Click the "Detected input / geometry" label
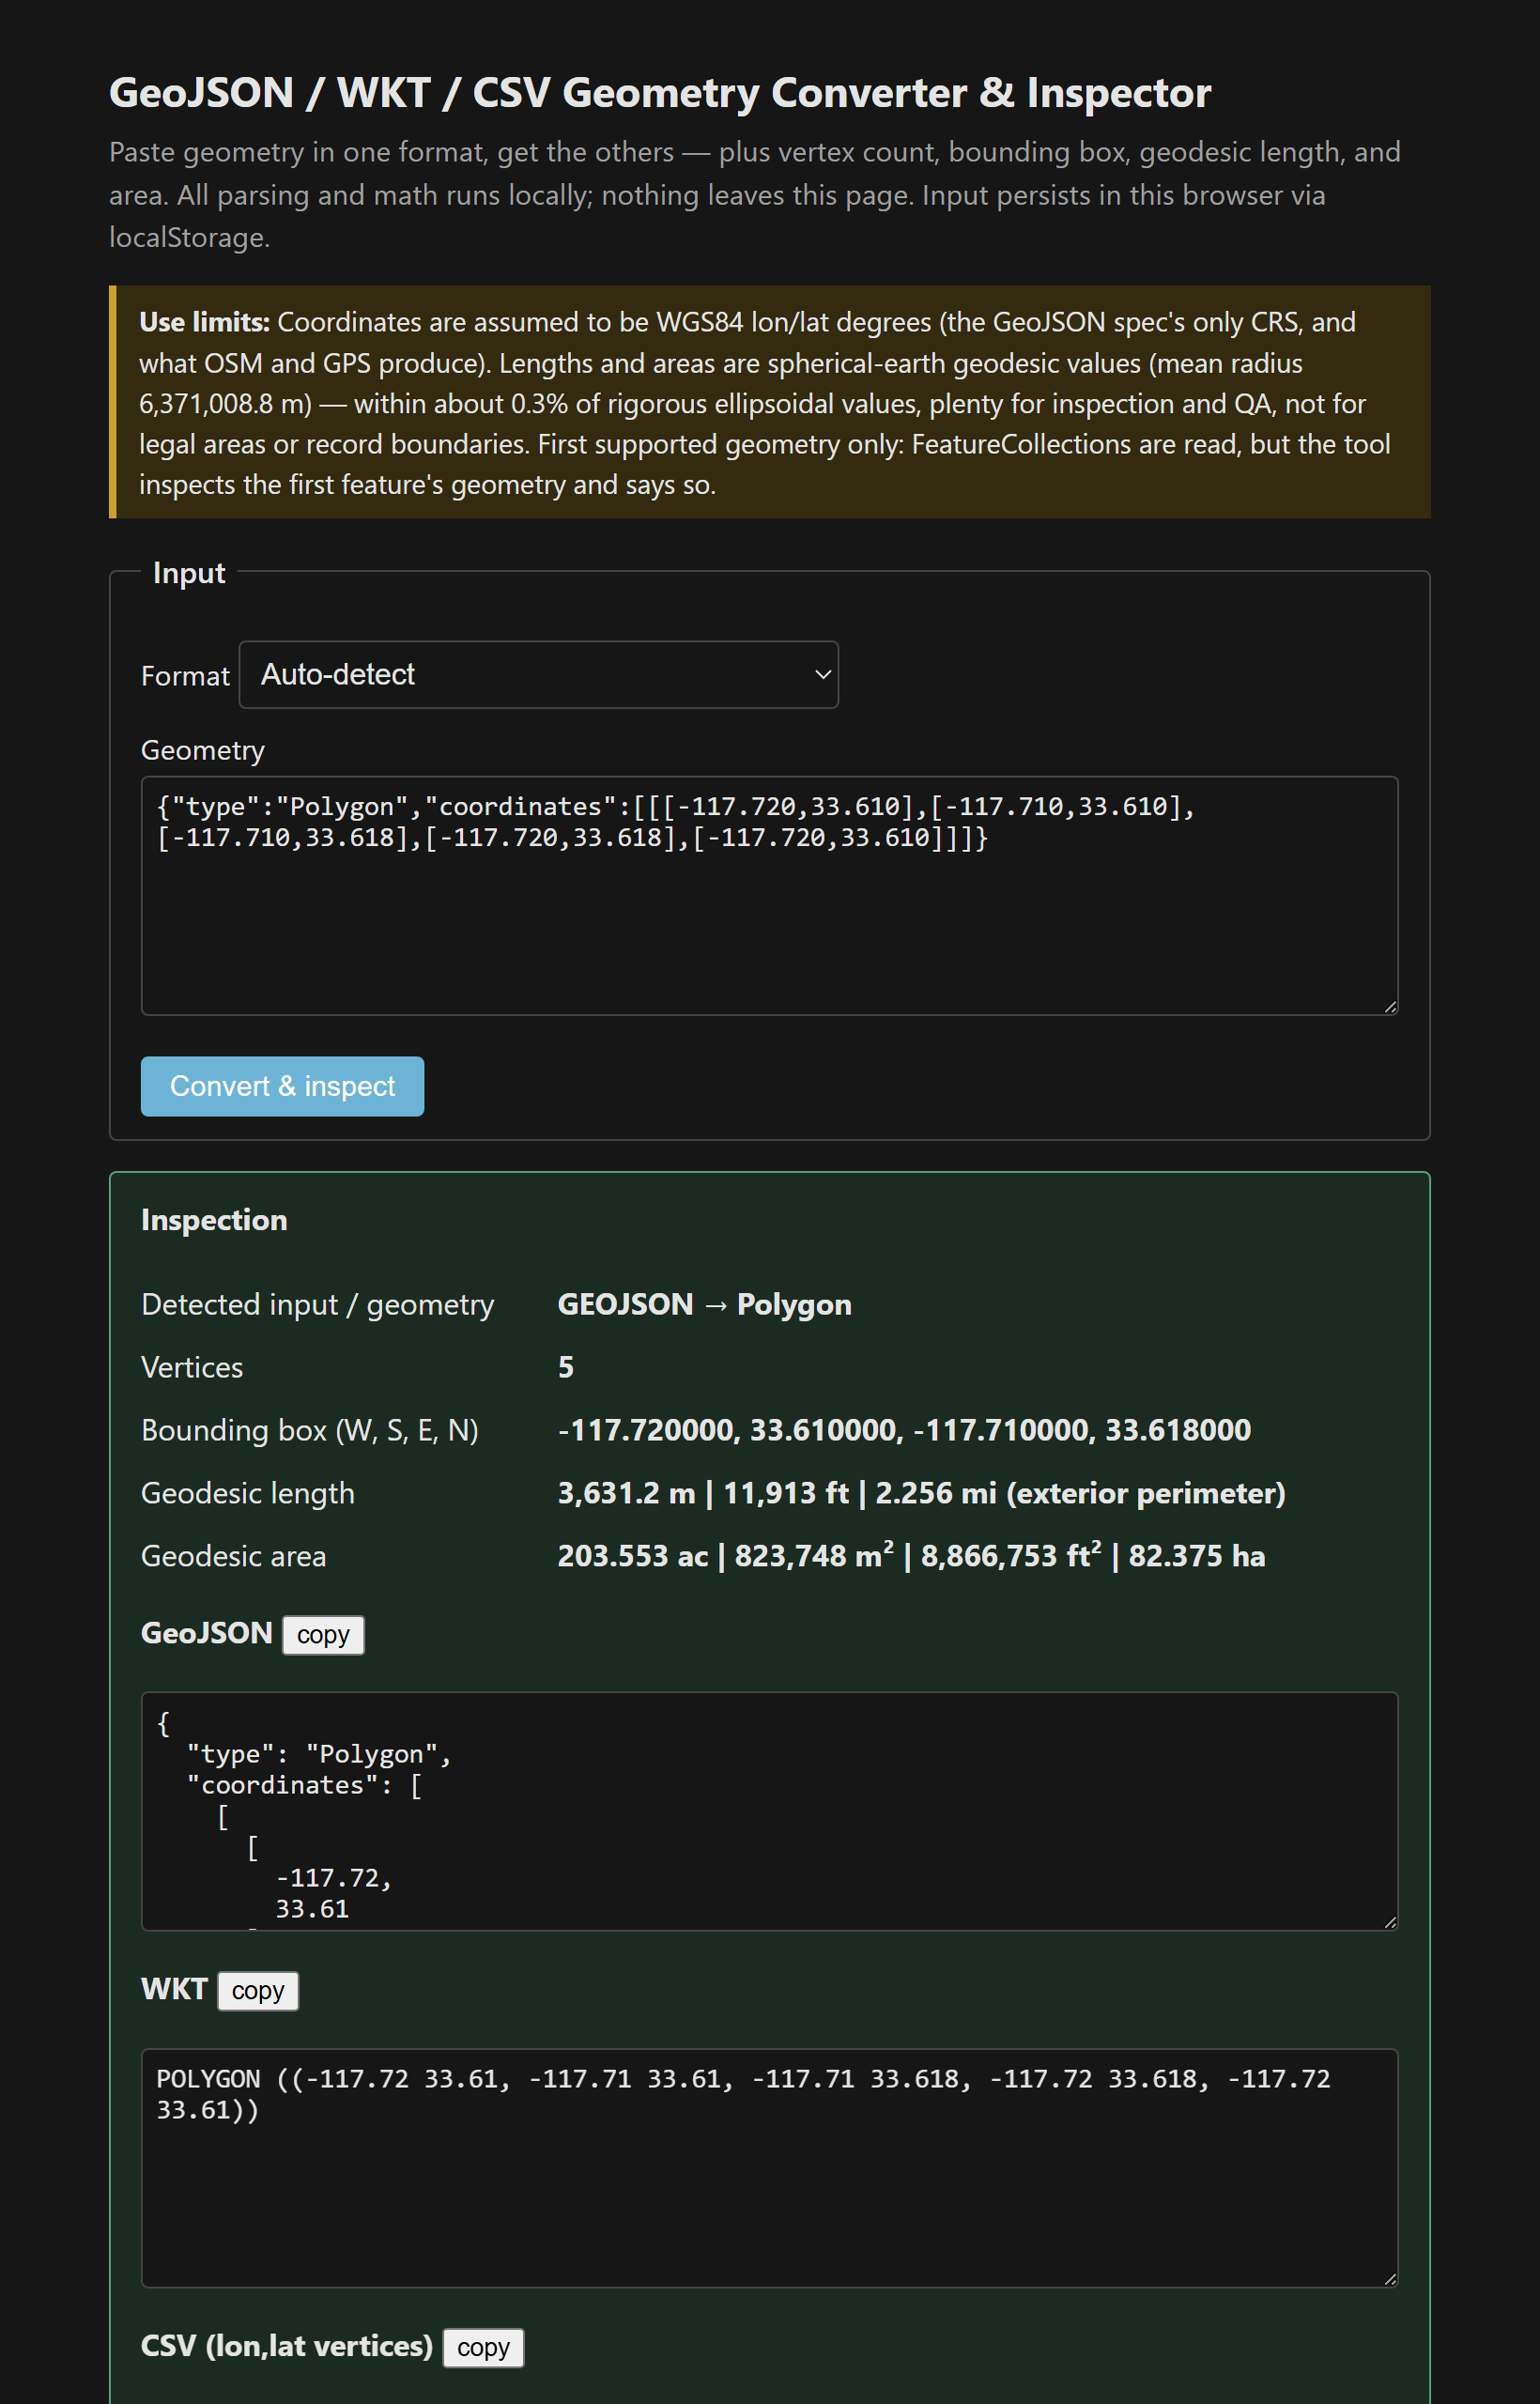 [x=318, y=1305]
